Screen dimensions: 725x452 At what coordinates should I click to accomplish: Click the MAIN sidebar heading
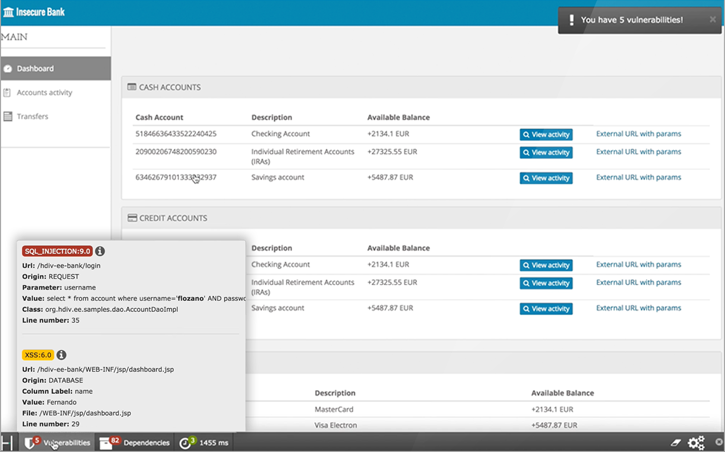pyautogui.click(x=14, y=37)
